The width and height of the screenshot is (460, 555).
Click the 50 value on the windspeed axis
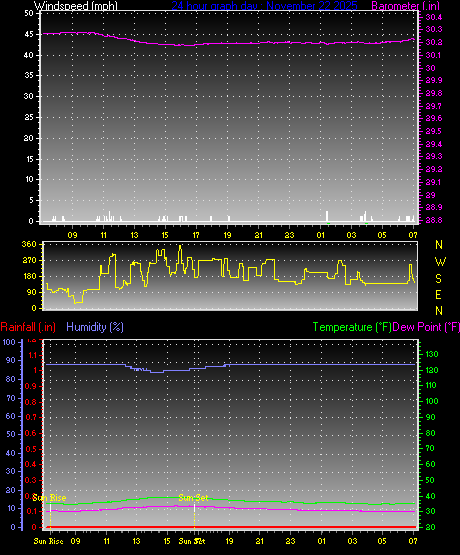pyautogui.click(x=29, y=13)
